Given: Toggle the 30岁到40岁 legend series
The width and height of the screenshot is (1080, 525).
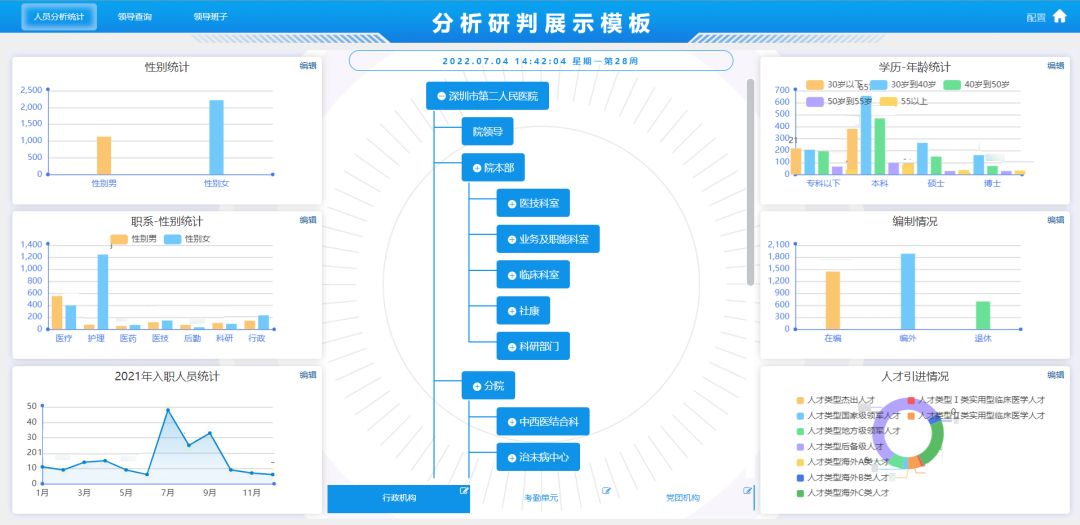Looking at the screenshot, I should pos(879,85).
